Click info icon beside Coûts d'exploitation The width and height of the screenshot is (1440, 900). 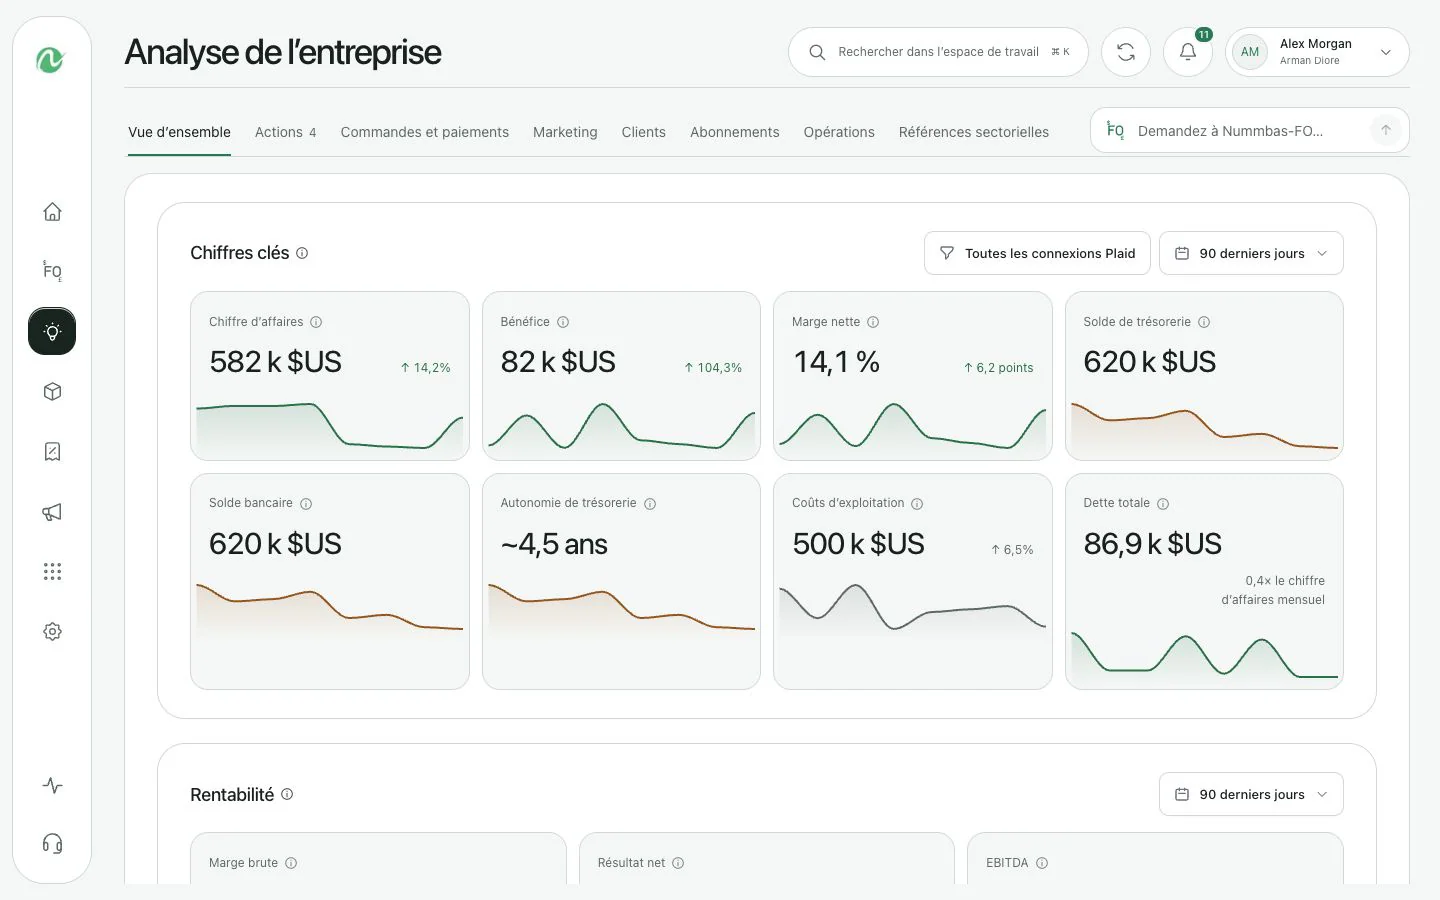[x=917, y=504]
